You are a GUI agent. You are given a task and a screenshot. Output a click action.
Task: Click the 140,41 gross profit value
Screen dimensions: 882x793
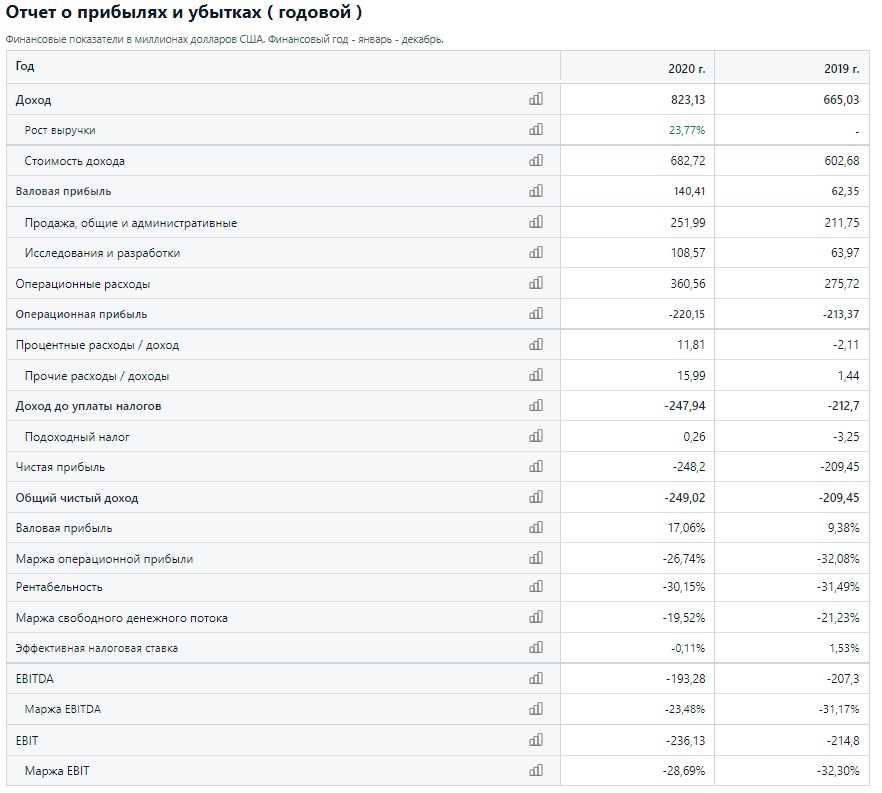click(x=689, y=191)
